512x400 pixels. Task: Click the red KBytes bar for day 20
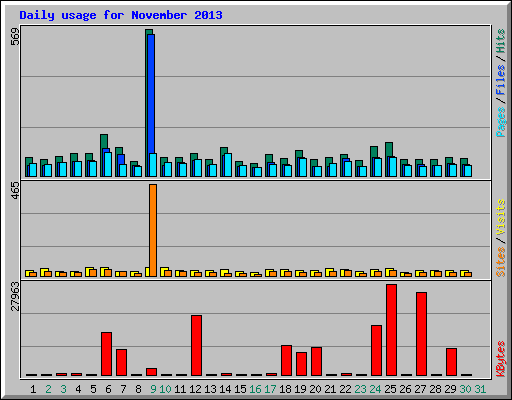click(316, 361)
